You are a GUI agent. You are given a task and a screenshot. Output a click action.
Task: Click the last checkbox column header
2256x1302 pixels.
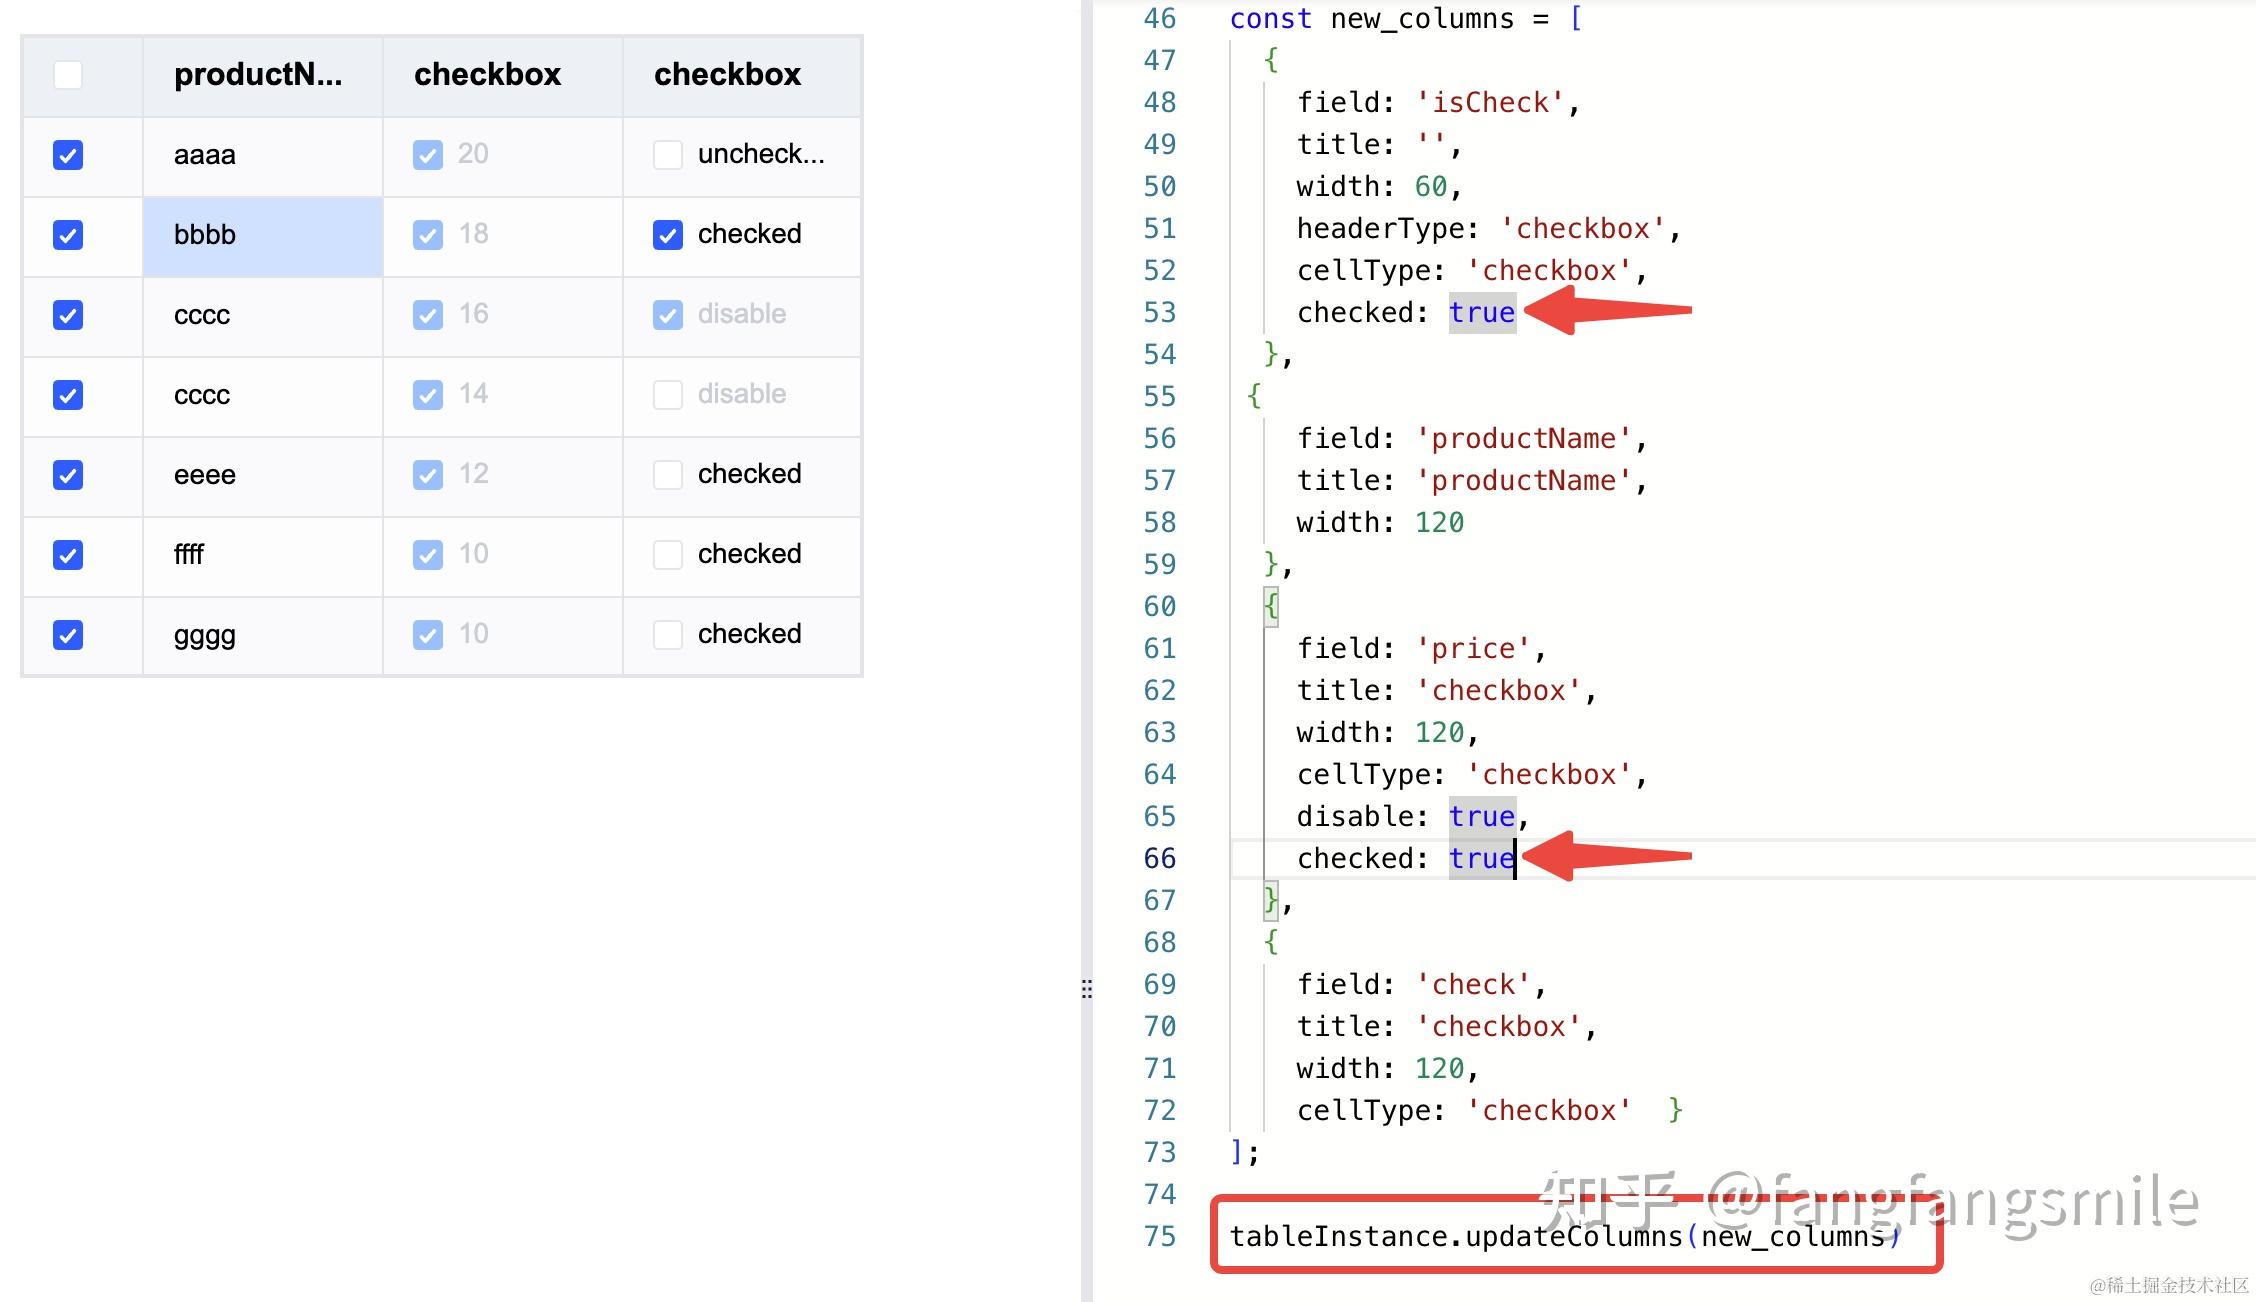727,75
